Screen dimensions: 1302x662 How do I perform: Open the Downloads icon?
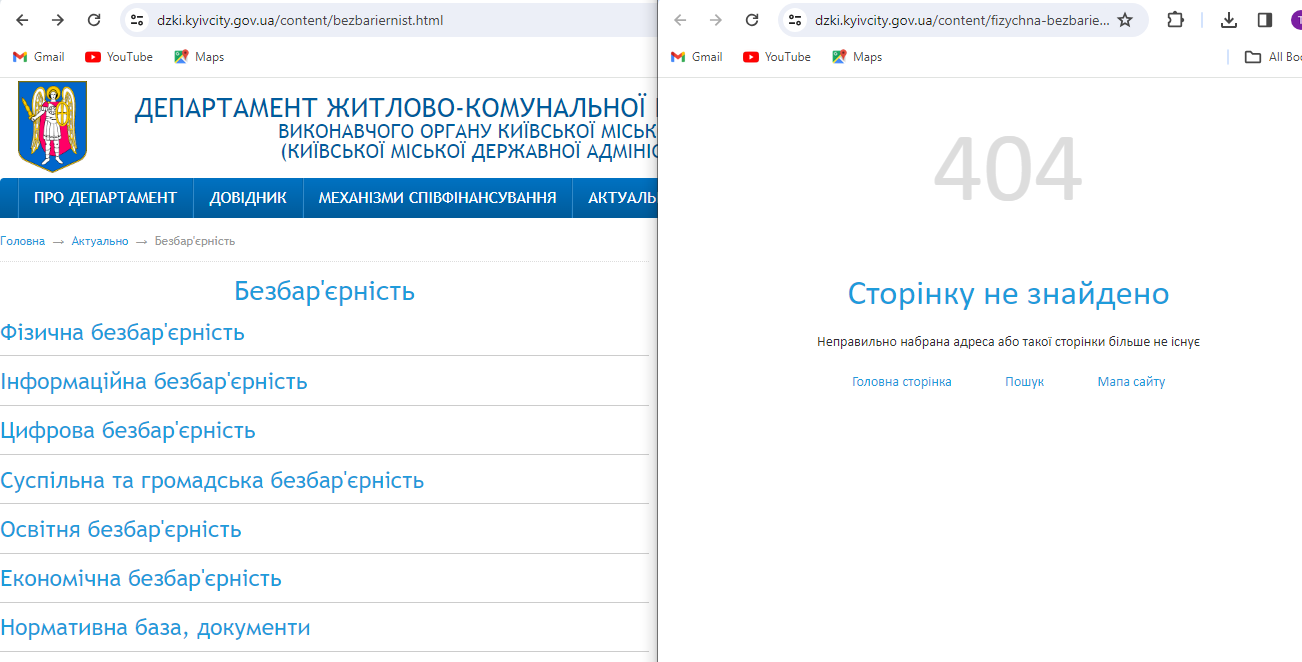click(1228, 18)
